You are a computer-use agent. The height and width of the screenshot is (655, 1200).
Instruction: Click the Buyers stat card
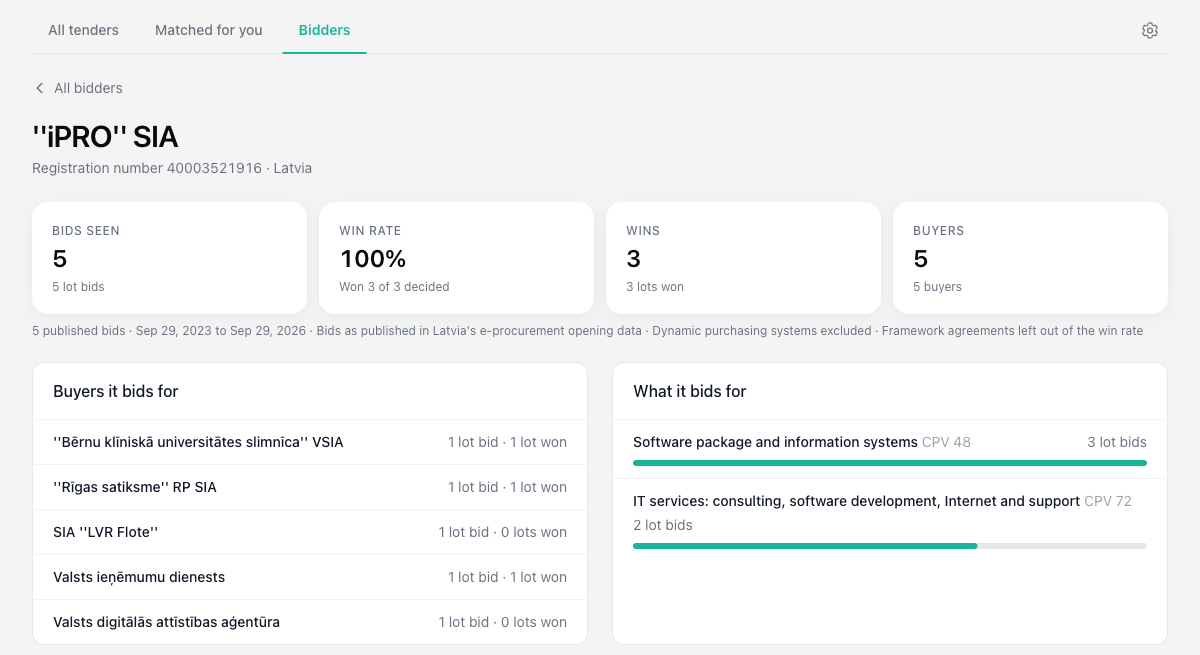click(x=1031, y=258)
